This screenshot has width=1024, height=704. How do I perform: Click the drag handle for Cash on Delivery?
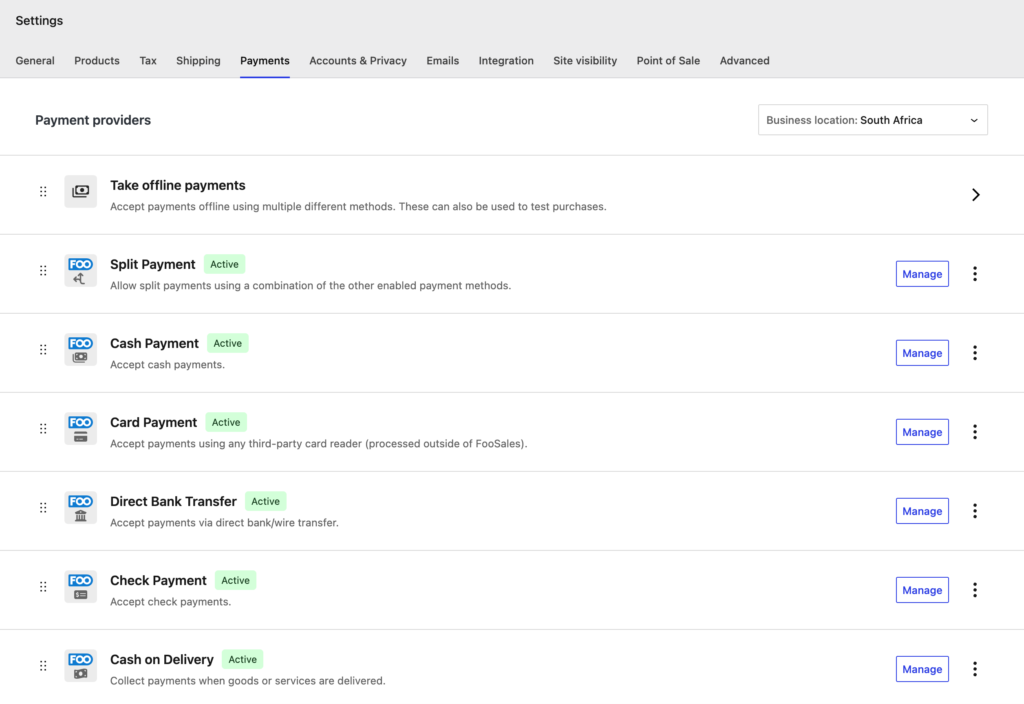43,665
